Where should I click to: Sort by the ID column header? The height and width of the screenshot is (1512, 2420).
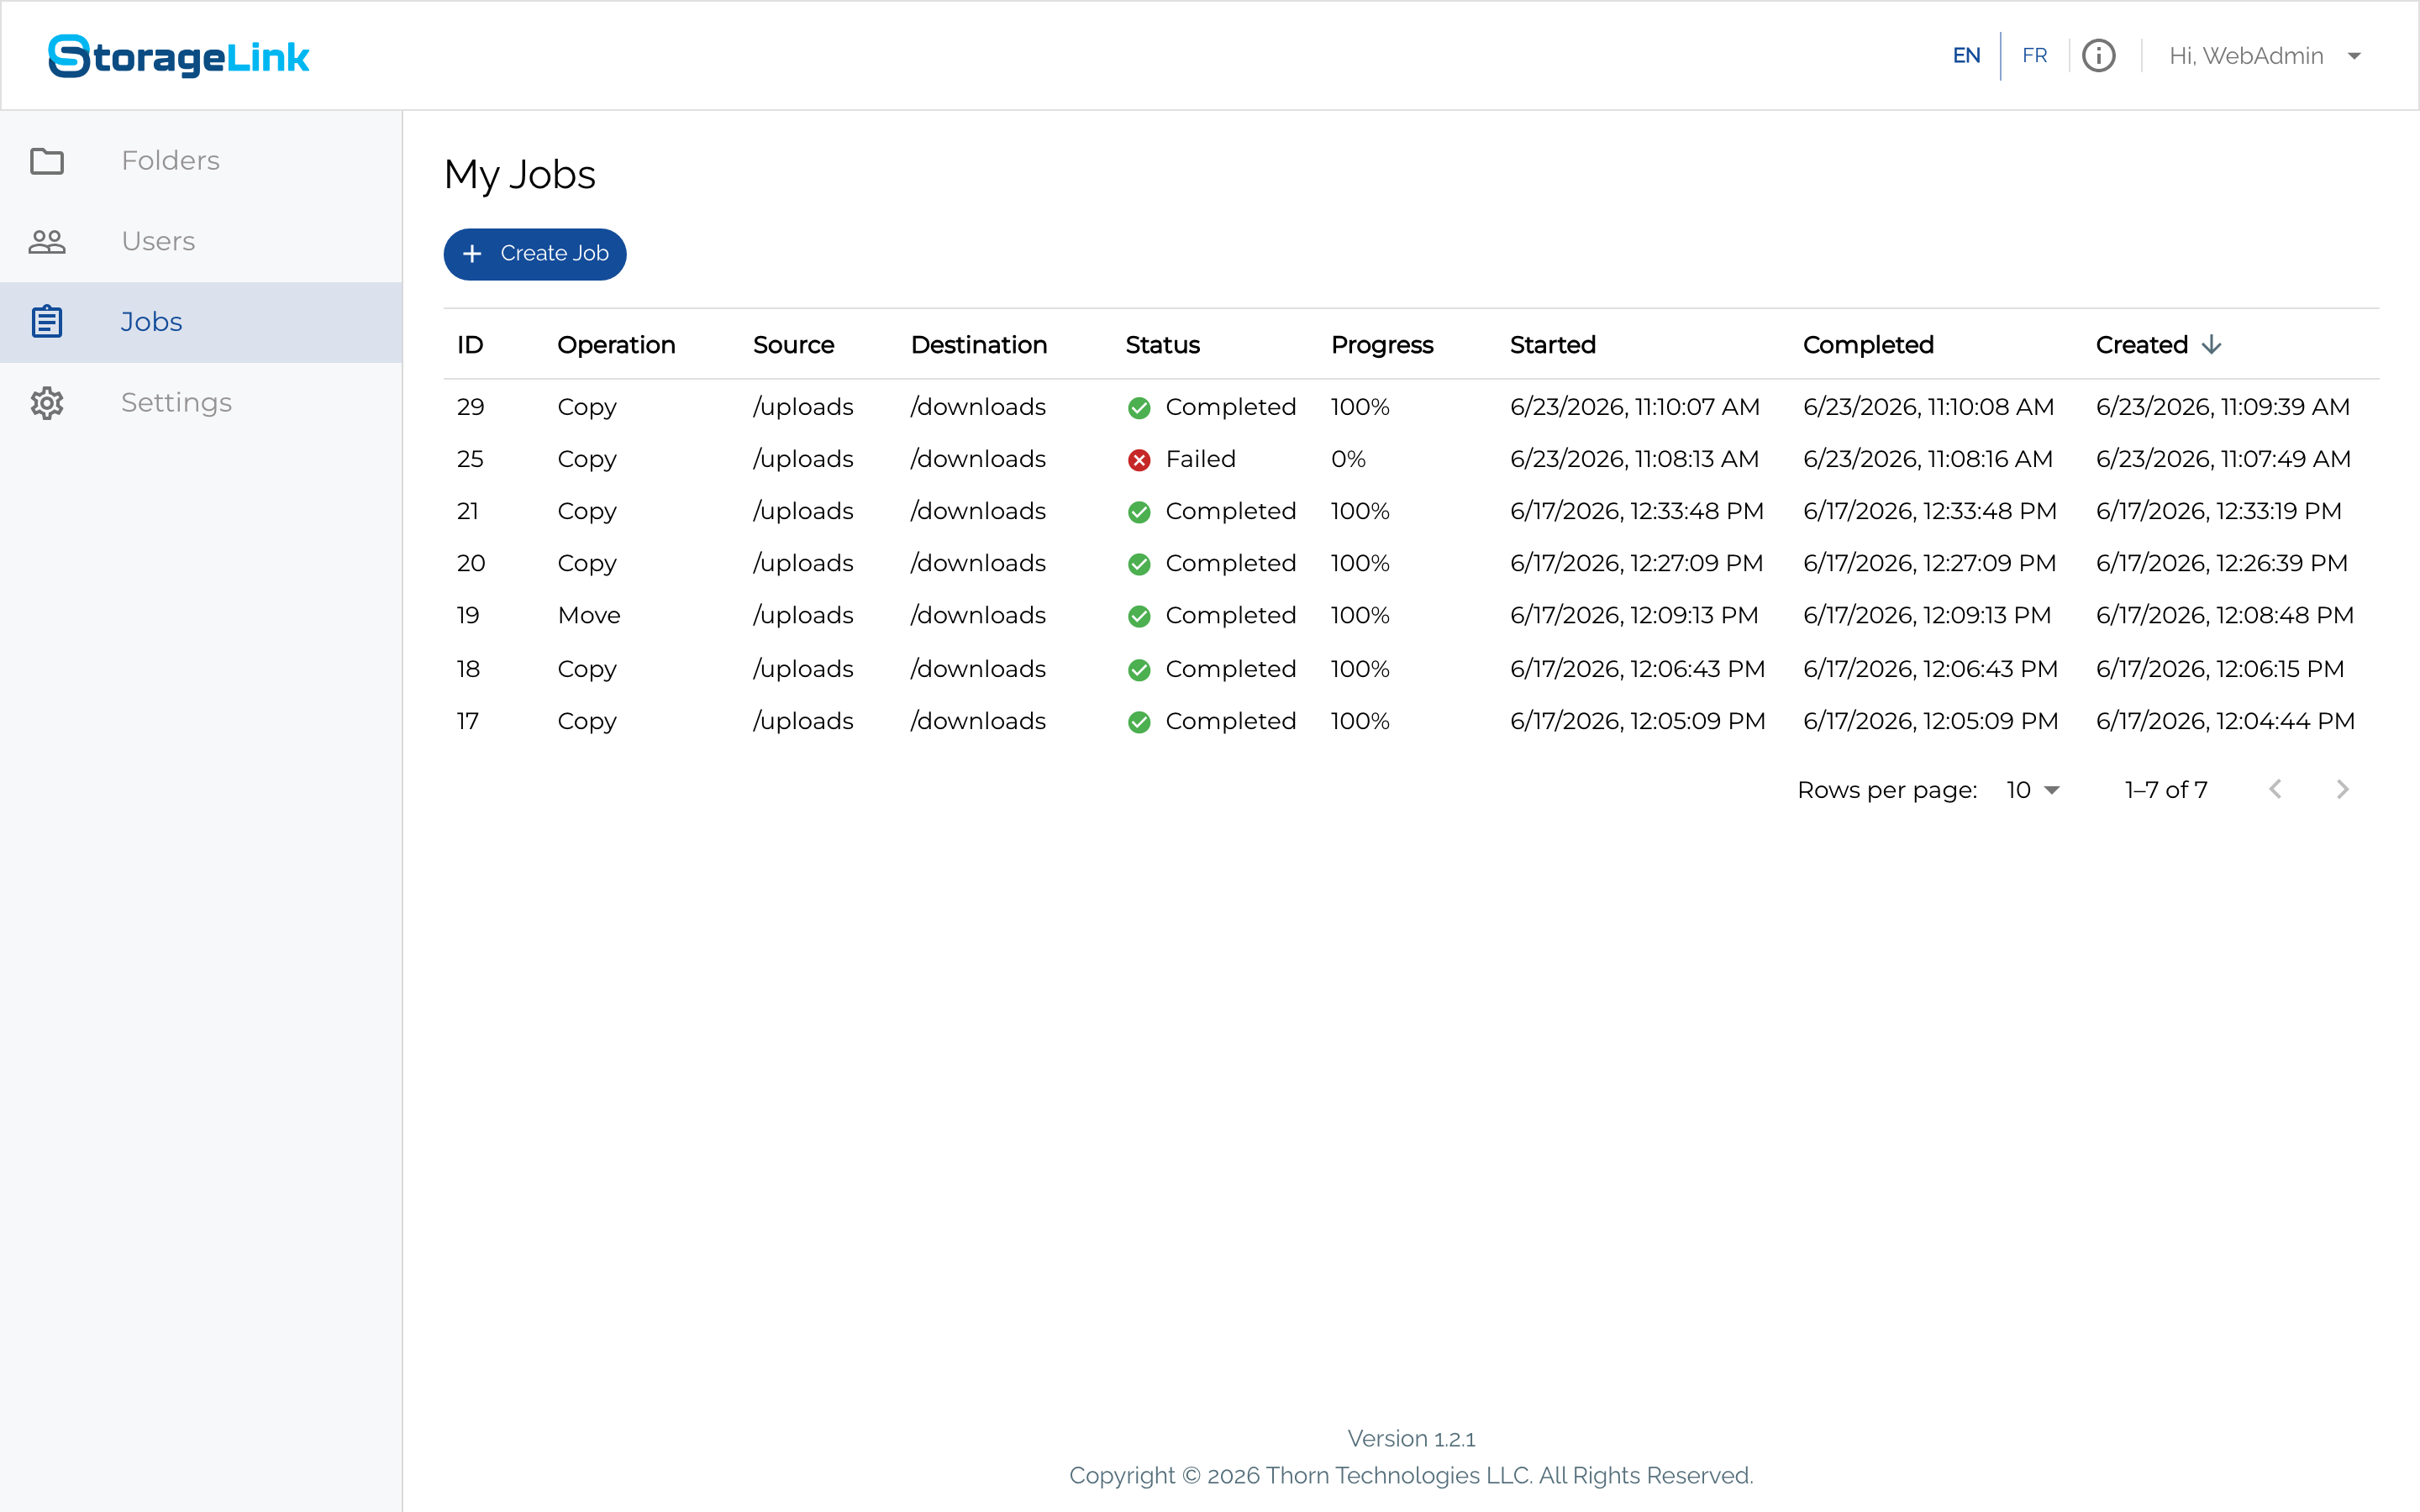coord(470,345)
